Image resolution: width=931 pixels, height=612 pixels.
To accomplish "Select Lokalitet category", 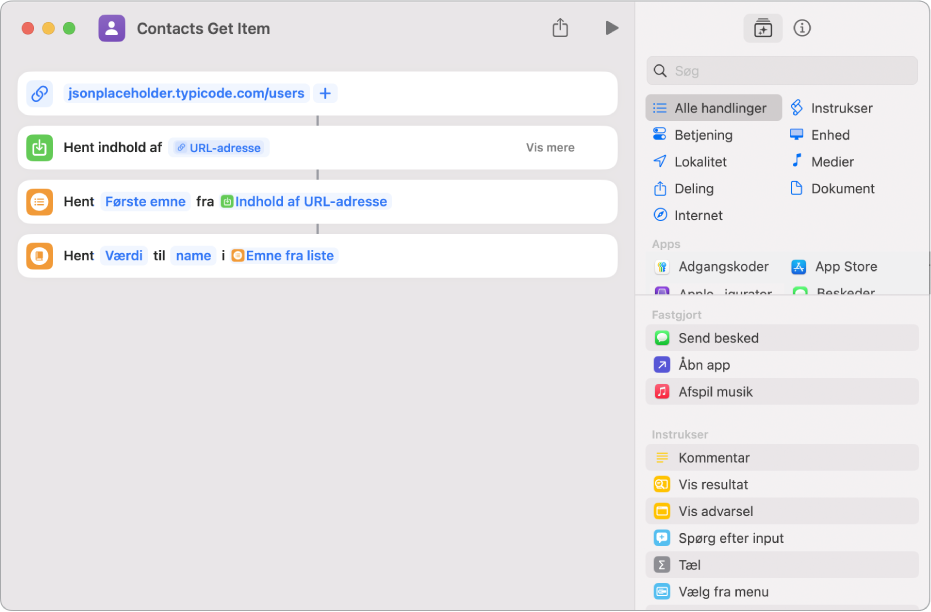I will click(690, 161).
